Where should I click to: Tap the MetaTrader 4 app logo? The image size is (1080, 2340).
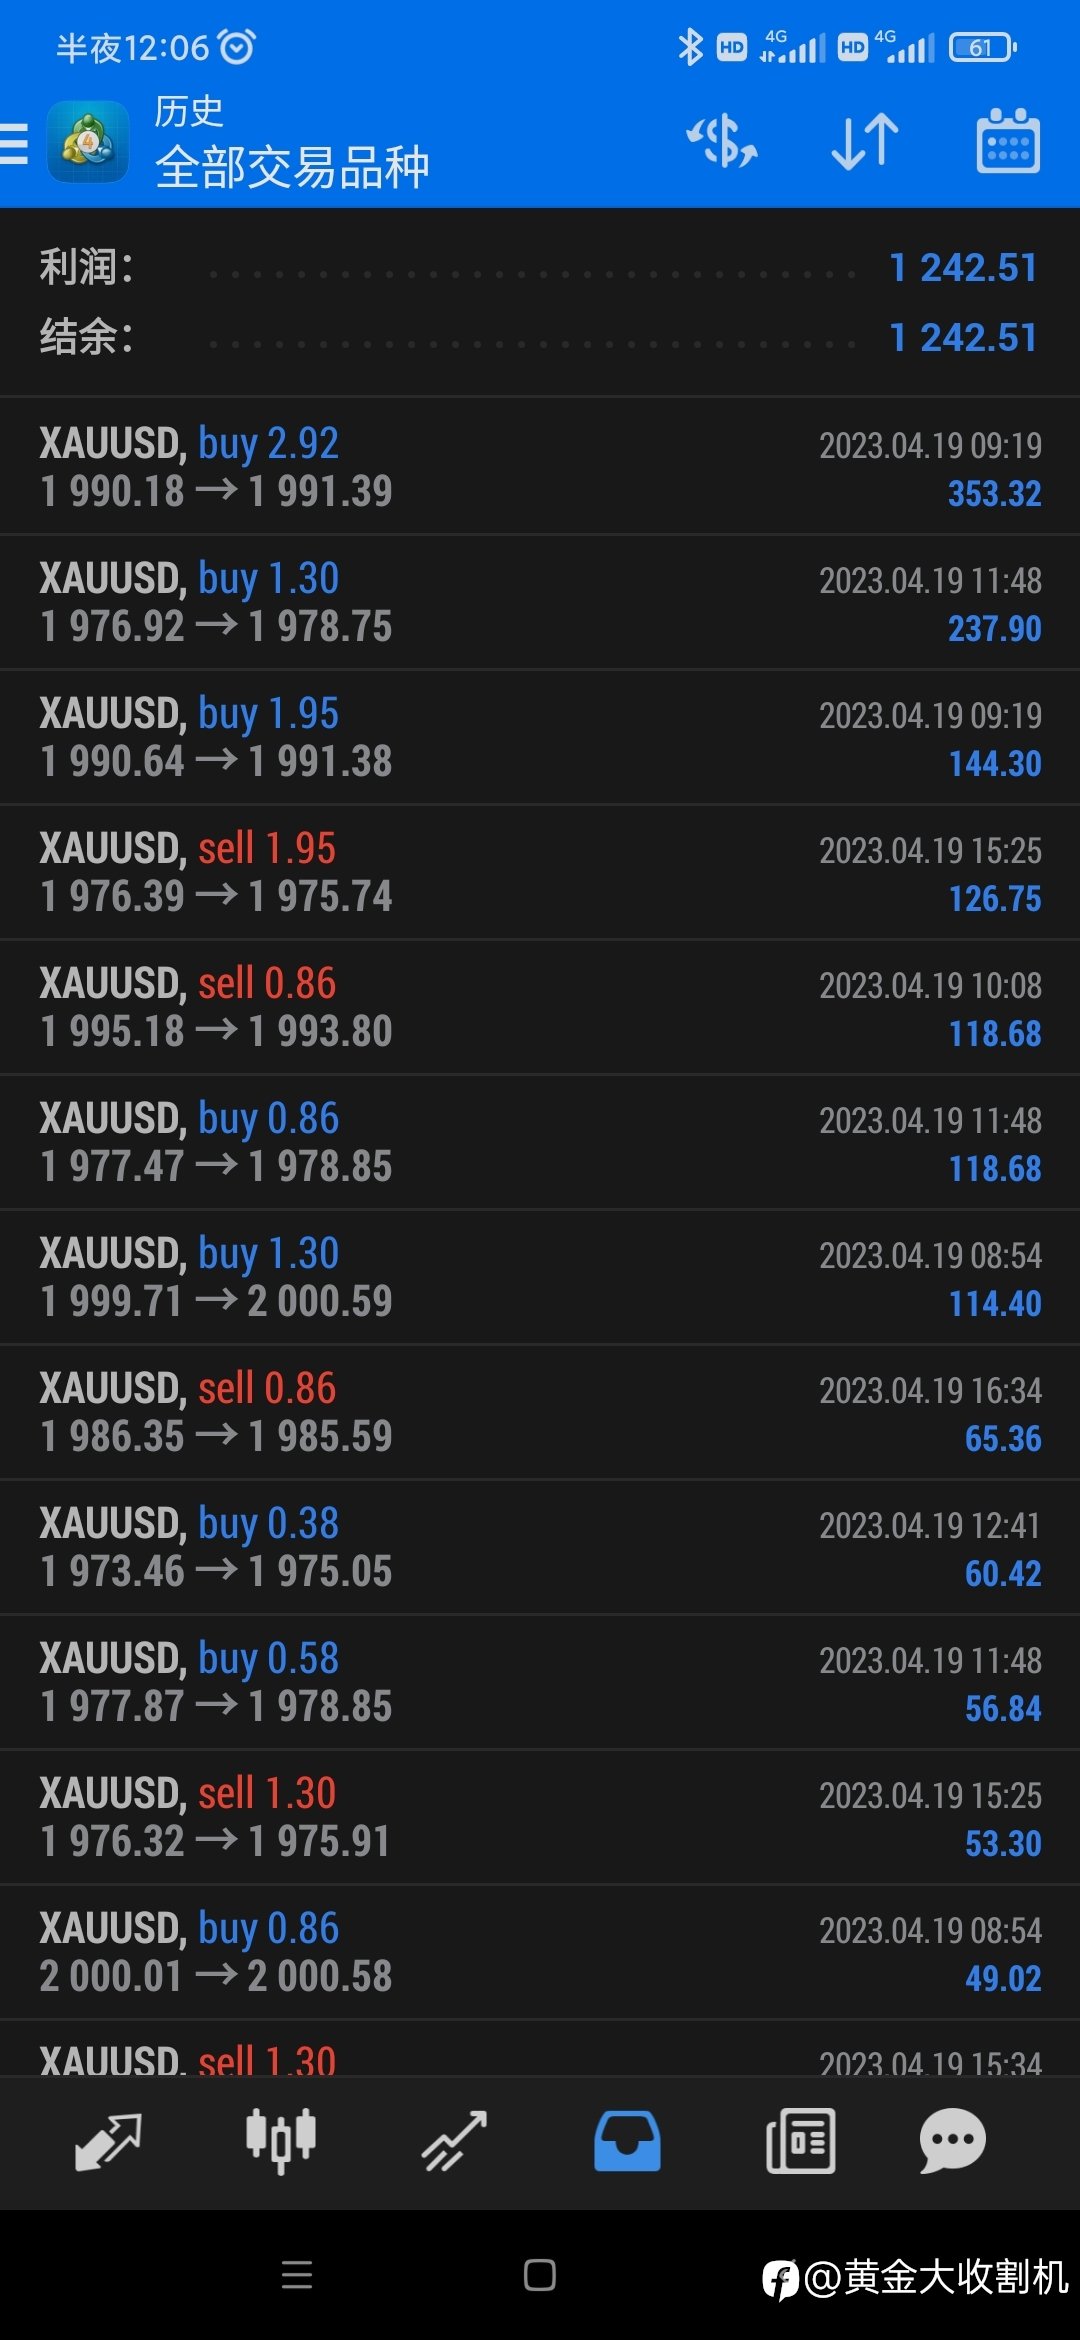click(88, 142)
